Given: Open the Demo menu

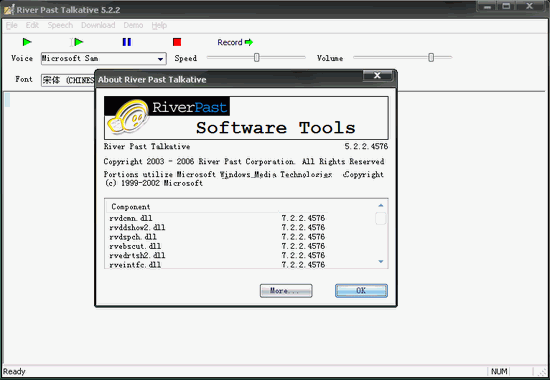Looking at the screenshot, I should pyautogui.click(x=133, y=25).
